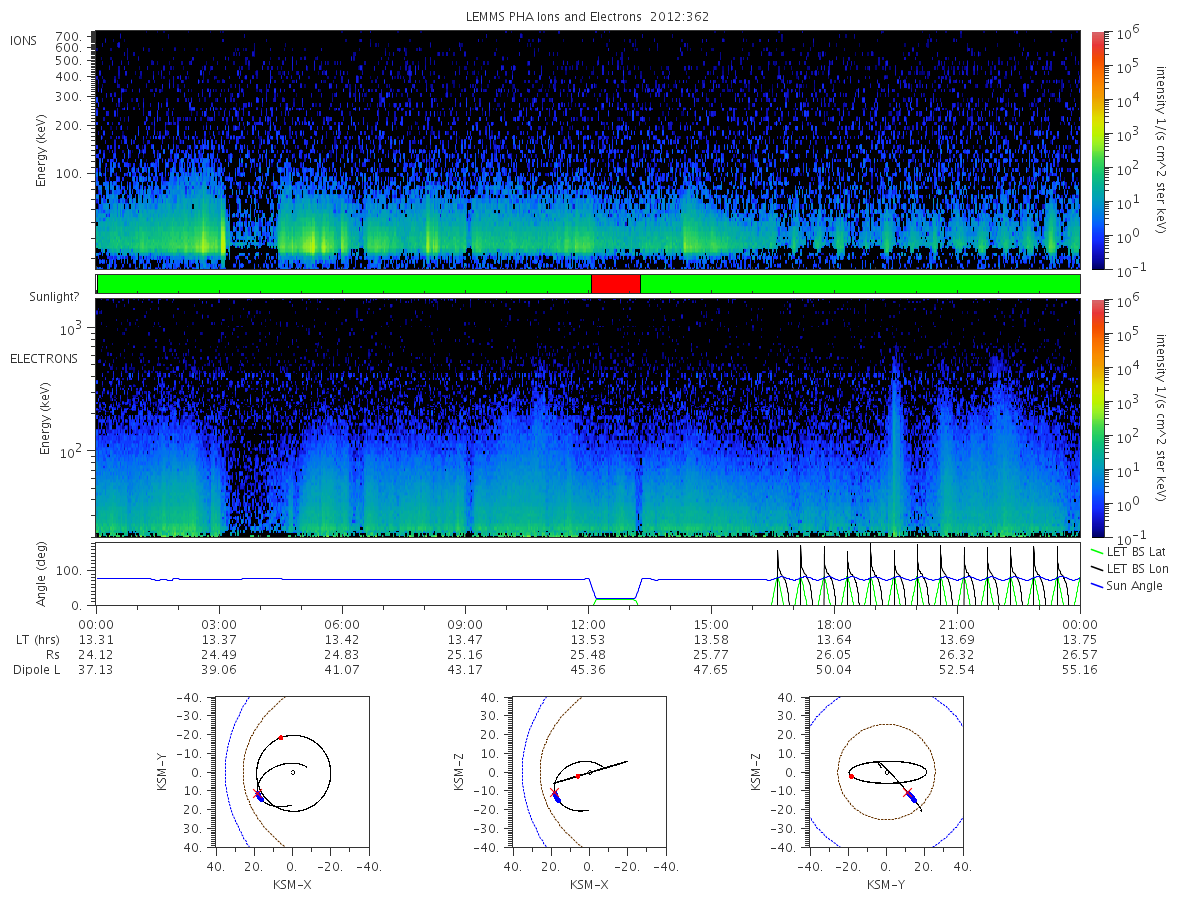
Task: Click the ELECTRONS panel label
Action: pos(43,359)
